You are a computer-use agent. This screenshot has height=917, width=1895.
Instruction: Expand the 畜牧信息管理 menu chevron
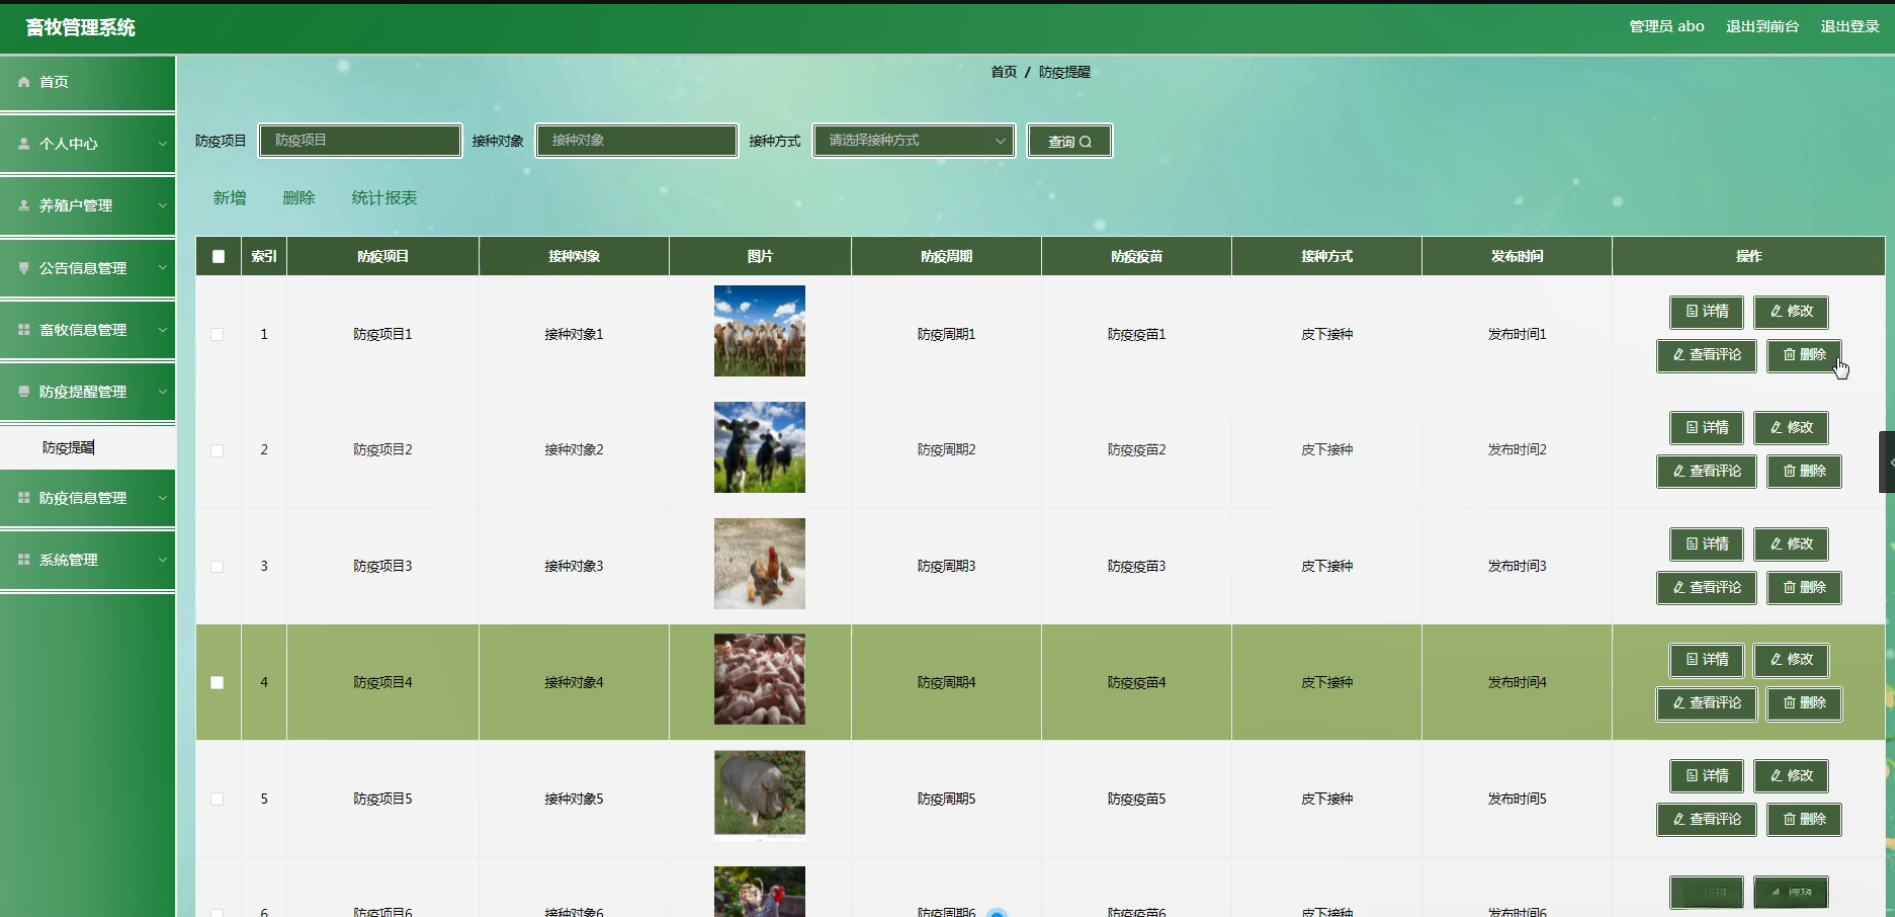tap(162, 330)
